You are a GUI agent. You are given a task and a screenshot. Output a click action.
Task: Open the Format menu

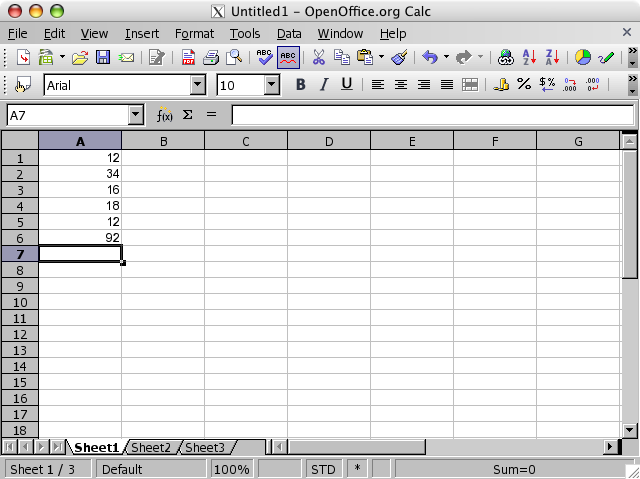pyautogui.click(x=194, y=33)
